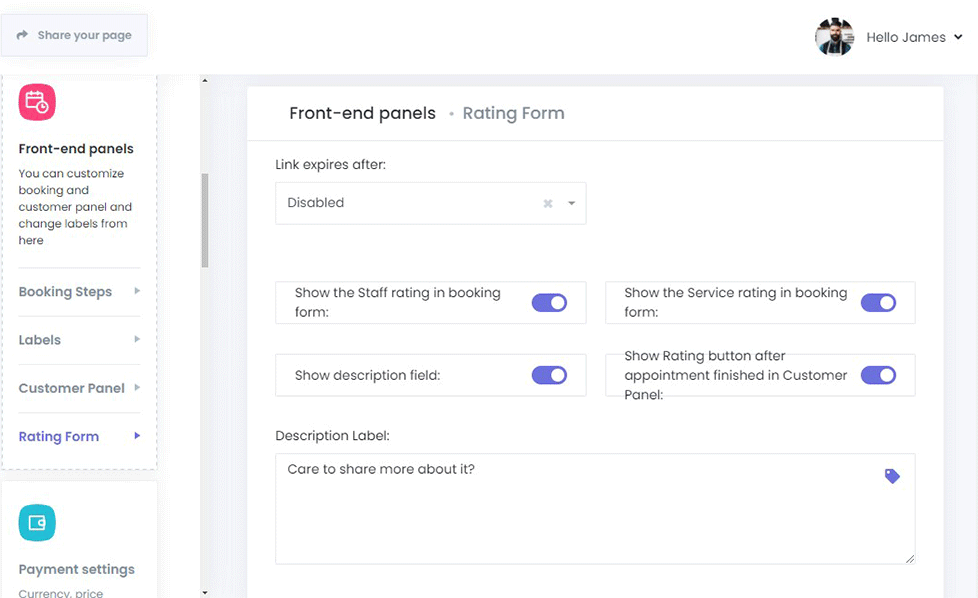This screenshot has height=598, width=978.
Task: Open the Hello James user menu
Action: click(914, 37)
